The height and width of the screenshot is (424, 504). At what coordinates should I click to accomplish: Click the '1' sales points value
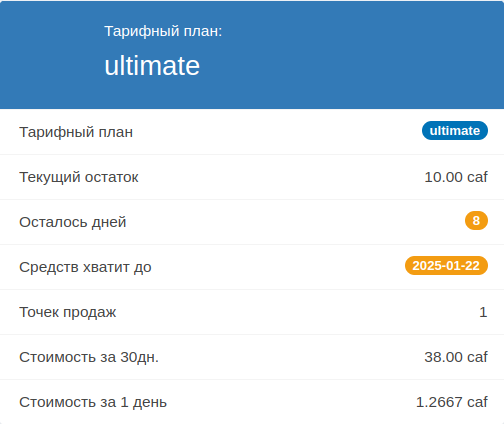(x=483, y=312)
